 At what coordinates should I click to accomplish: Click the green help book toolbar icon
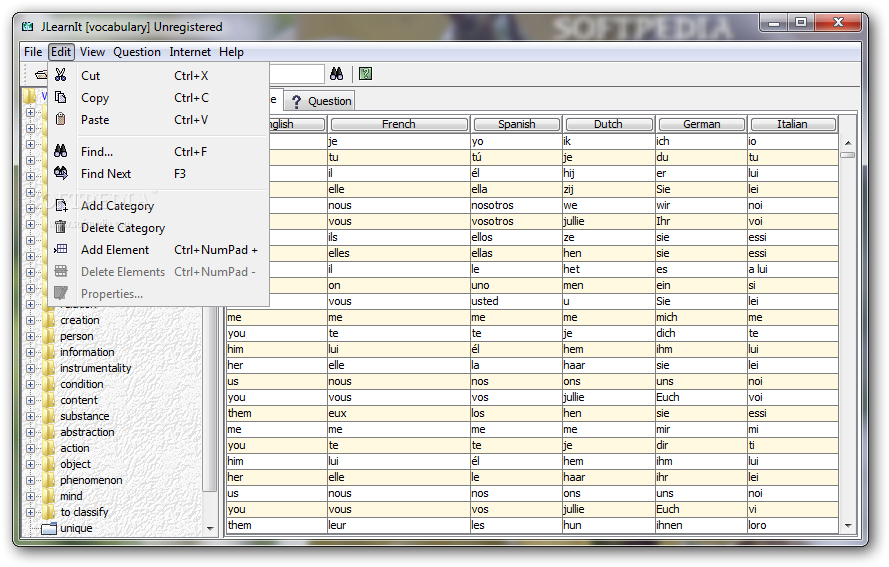[x=366, y=74]
